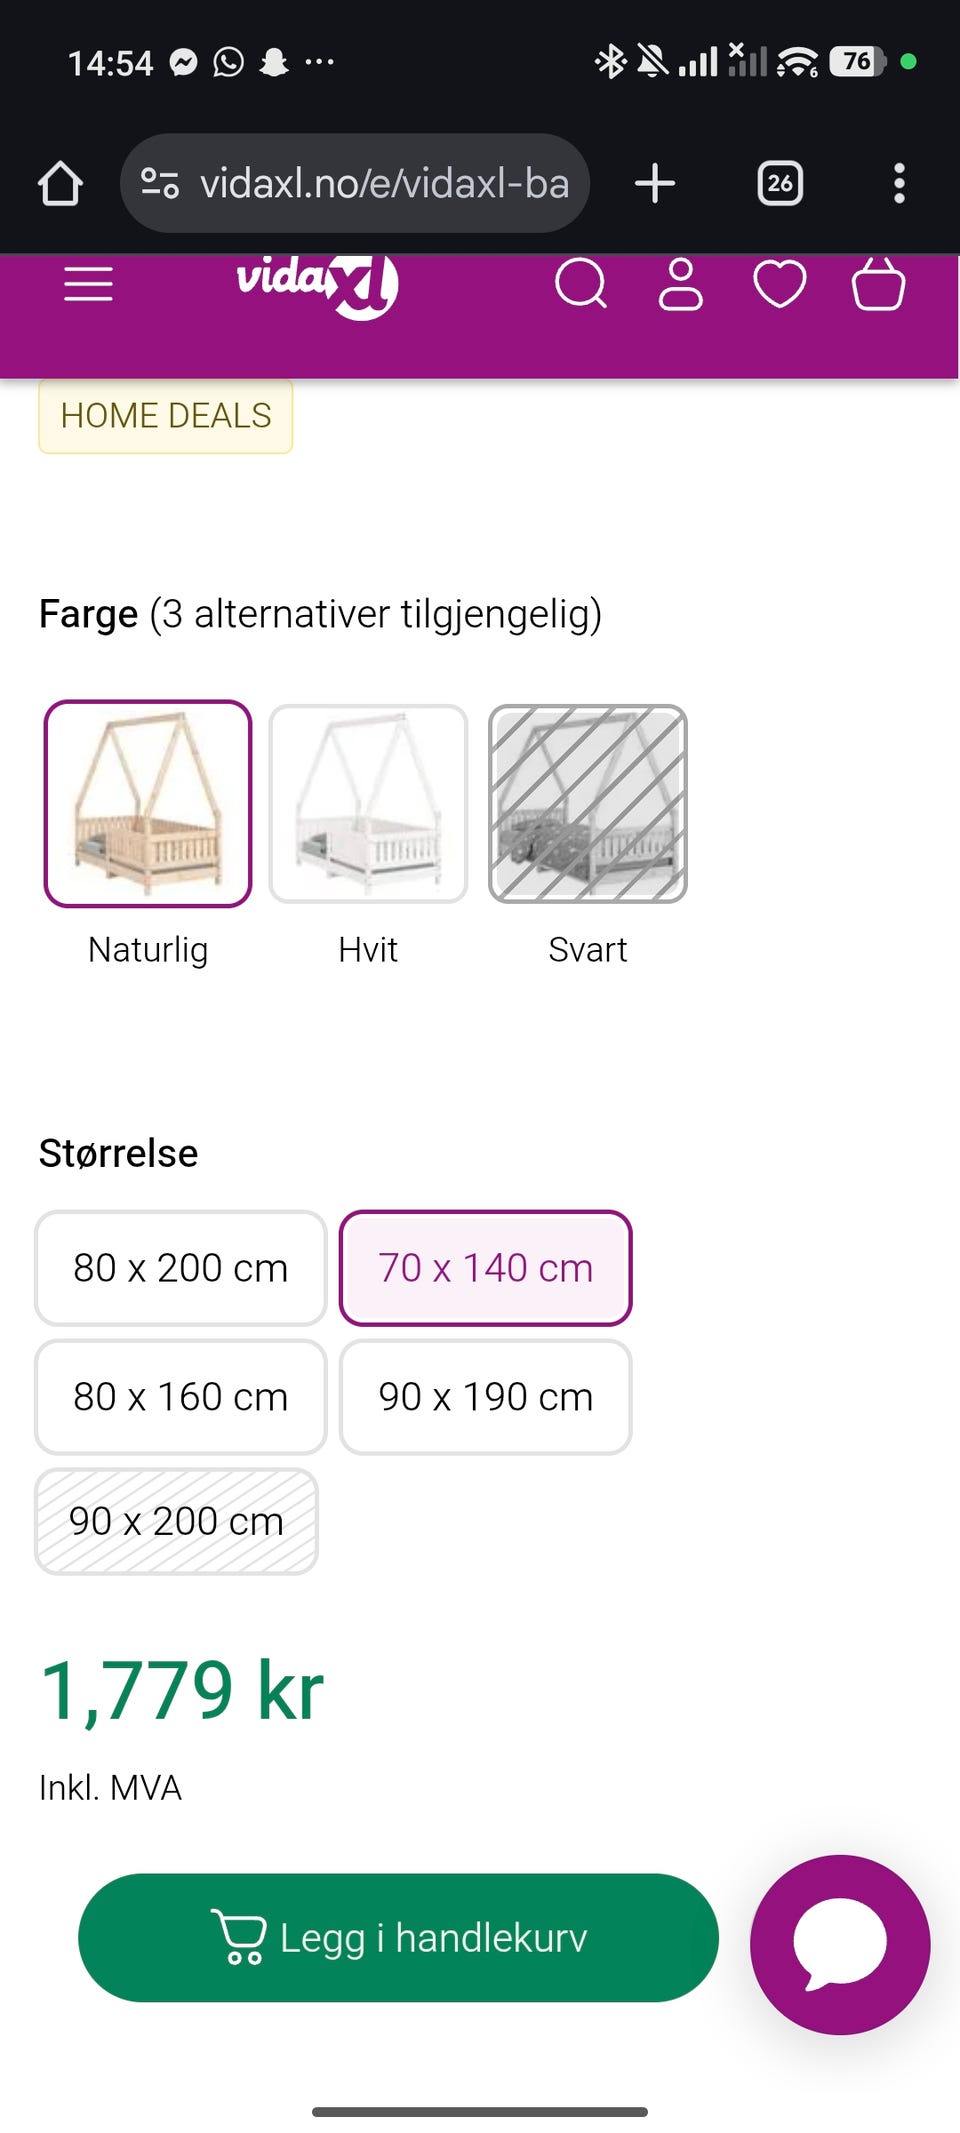The height and width of the screenshot is (2133, 960).
Task: Tap the vidaXL logo
Action: pos(317,284)
